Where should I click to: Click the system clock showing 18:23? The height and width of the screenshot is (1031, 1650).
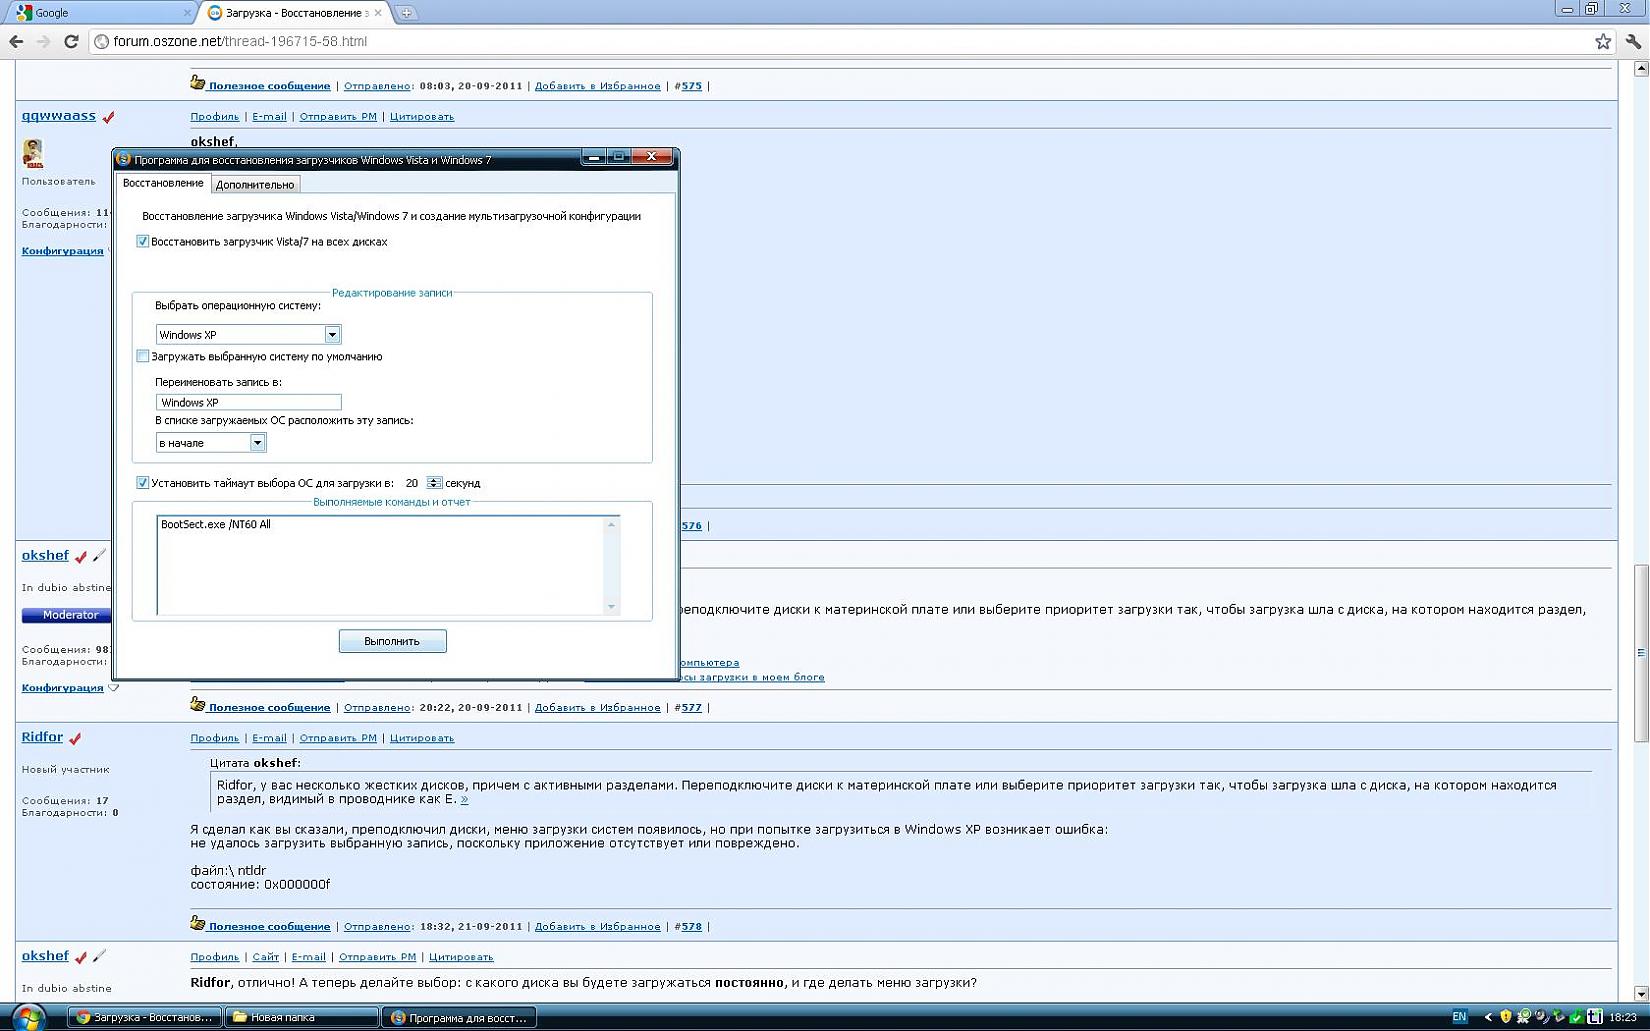tap(1623, 1017)
